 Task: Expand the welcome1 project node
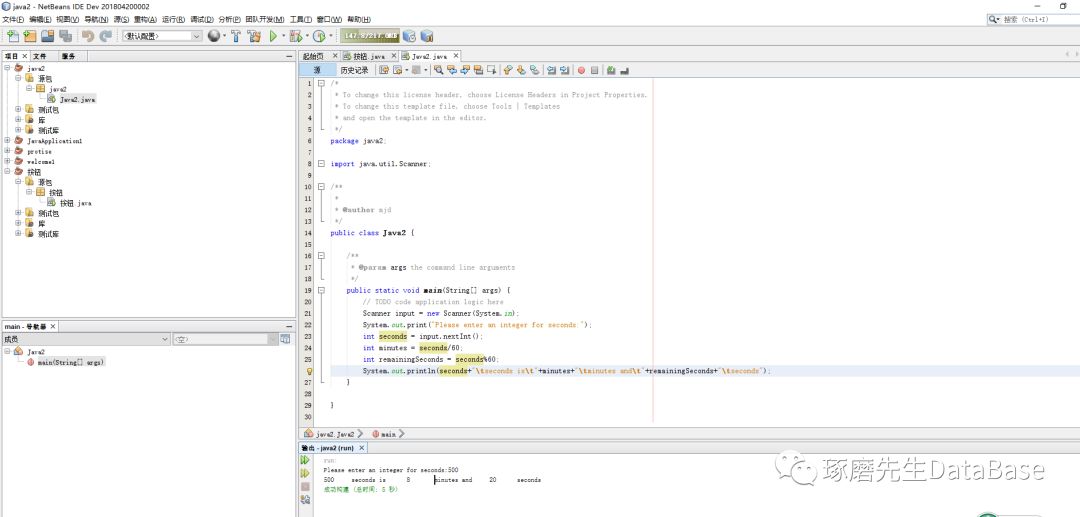click(x=8, y=161)
